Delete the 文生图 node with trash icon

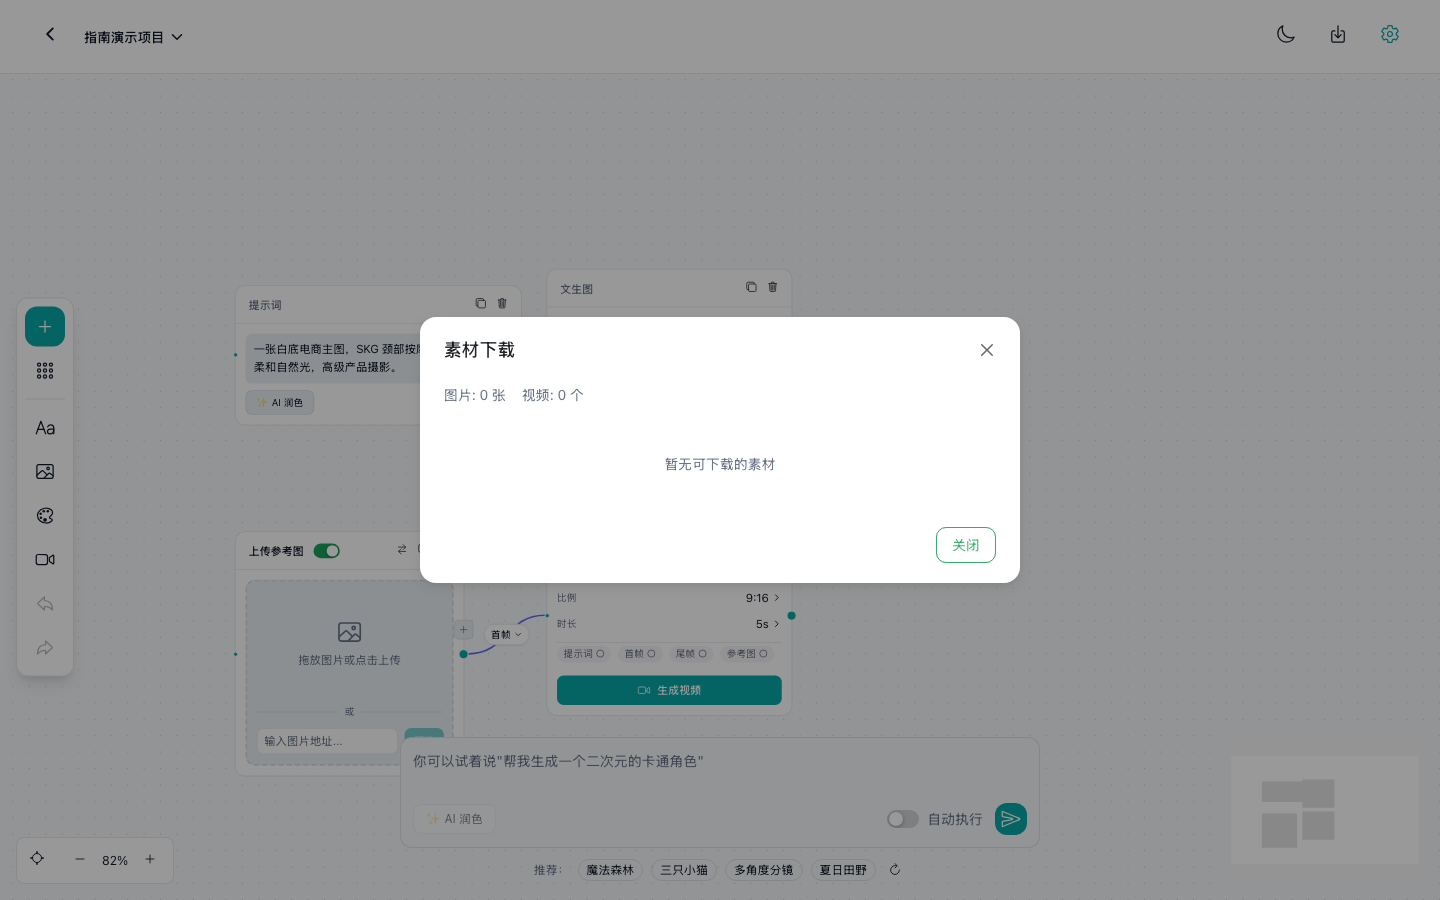tap(773, 287)
